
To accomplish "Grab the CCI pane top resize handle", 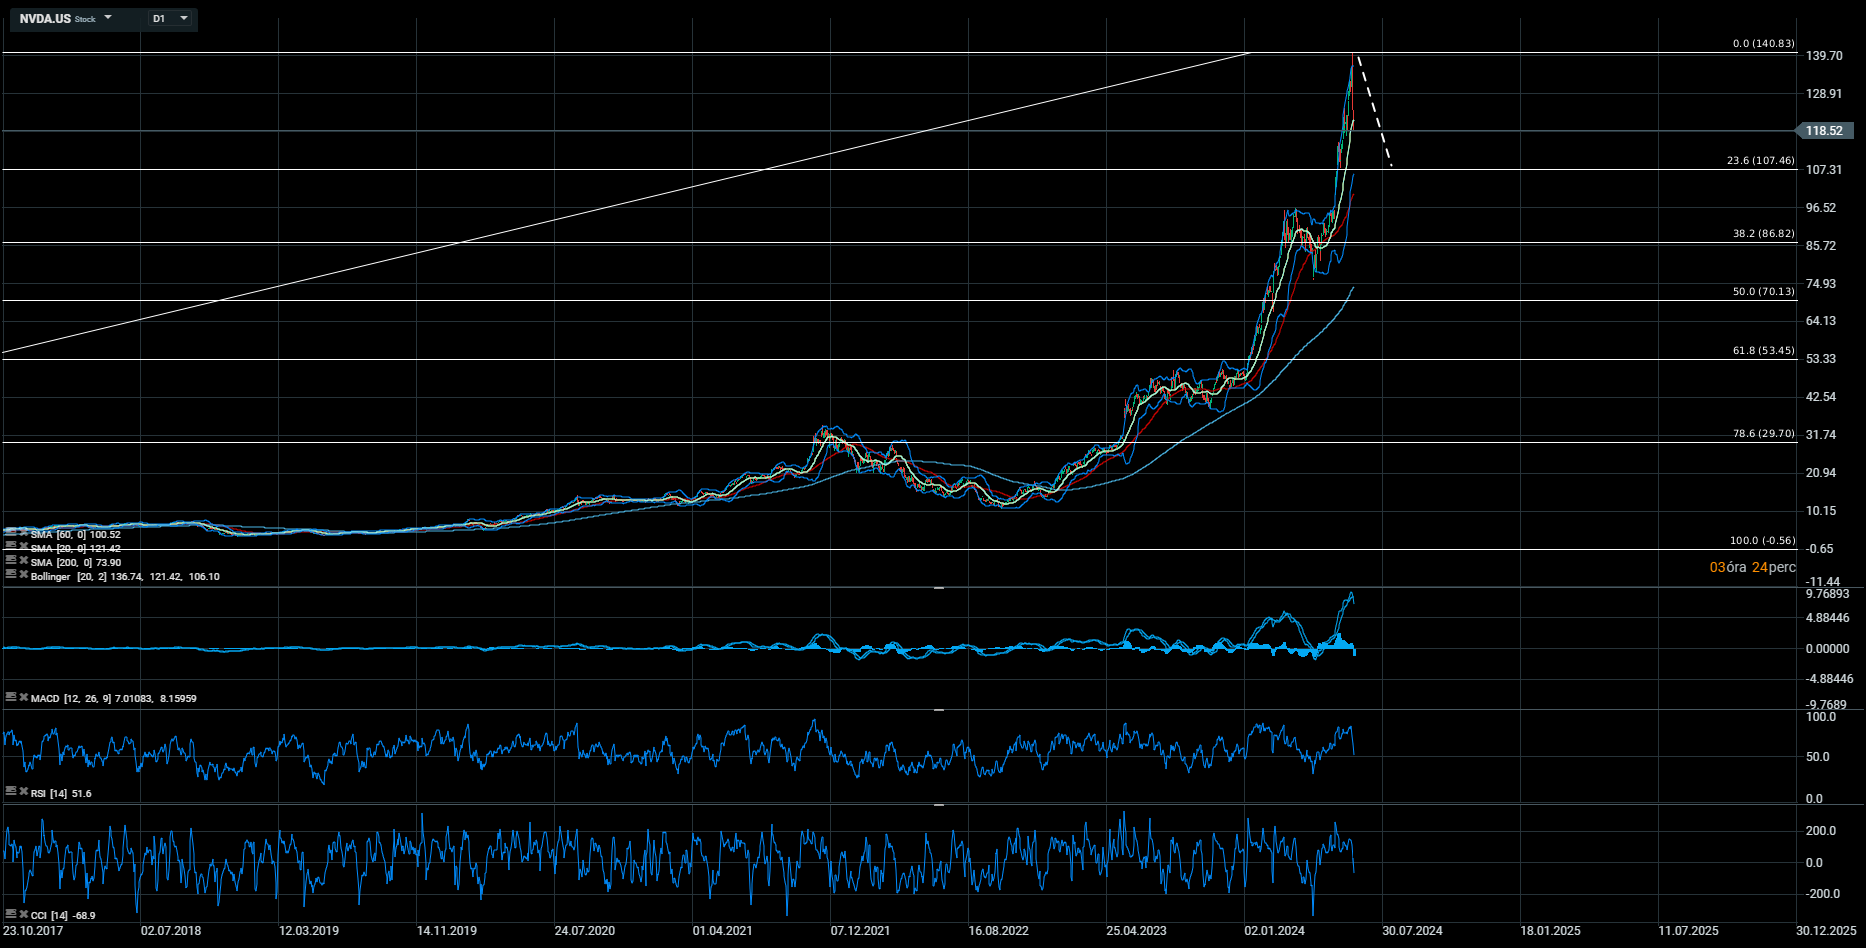I will pyautogui.click(x=939, y=804).
